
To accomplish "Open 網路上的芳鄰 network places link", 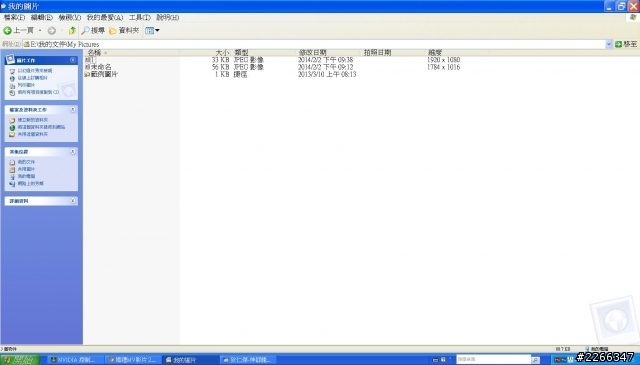I will [x=31, y=184].
